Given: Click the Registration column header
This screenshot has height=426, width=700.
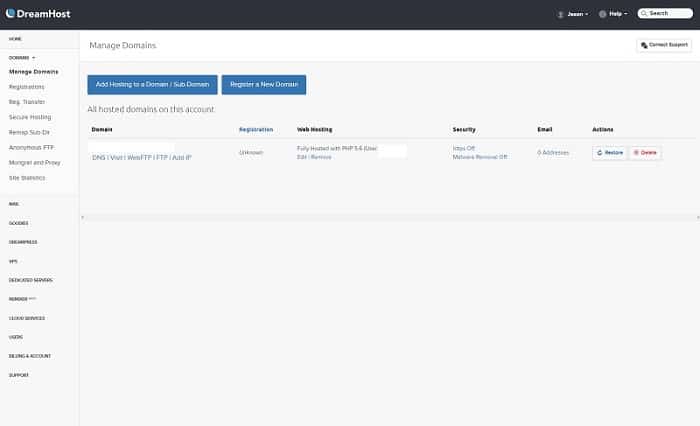Looking at the screenshot, I should pyautogui.click(x=256, y=129).
